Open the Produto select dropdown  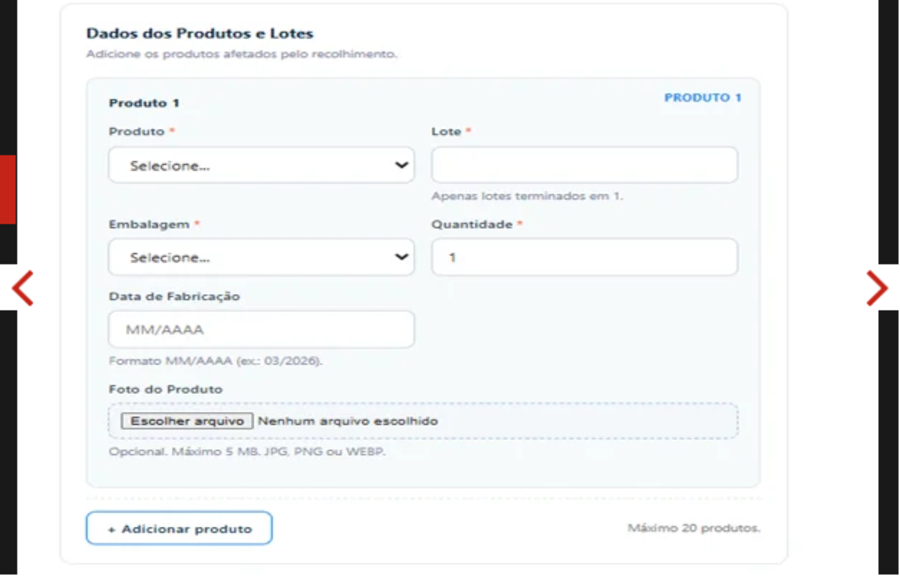coord(261,165)
